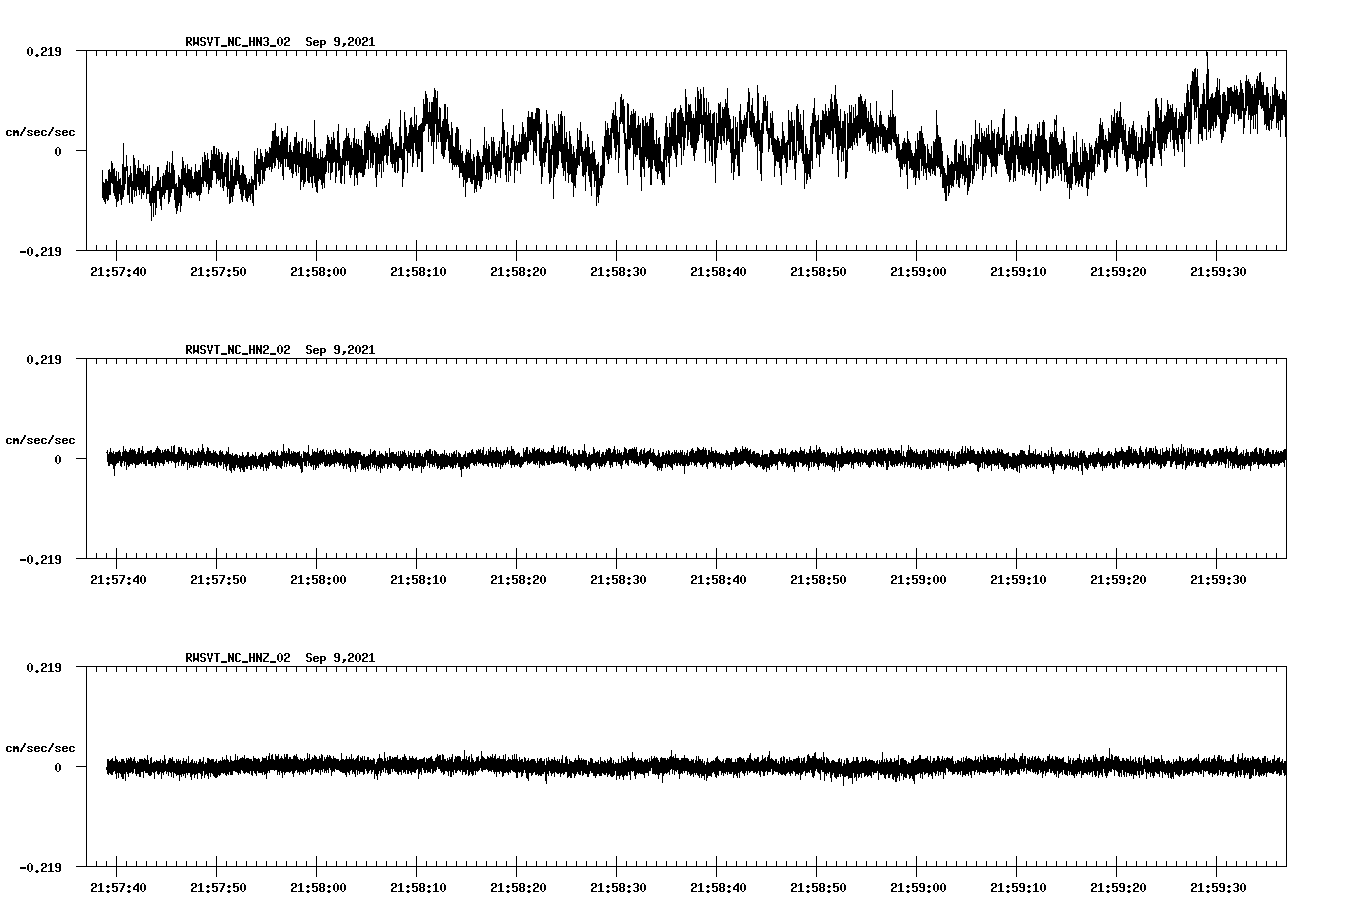1358x924 pixels.
Task: Click the 0.219 upper limit of HN3 plot
Action: coord(43,51)
